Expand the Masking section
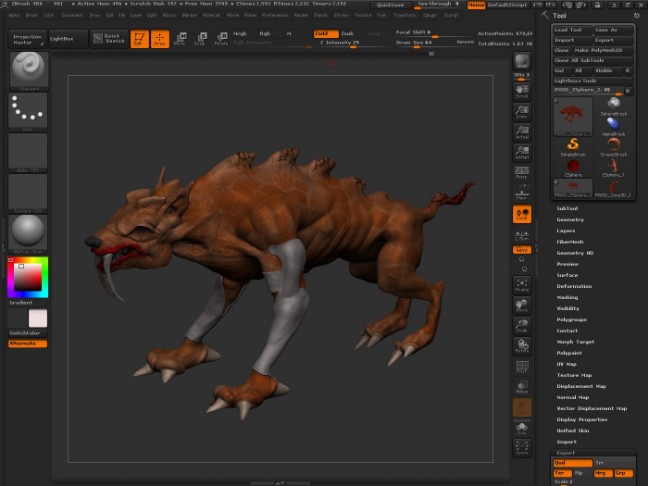The width and height of the screenshot is (648, 486). (x=567, y=297)
